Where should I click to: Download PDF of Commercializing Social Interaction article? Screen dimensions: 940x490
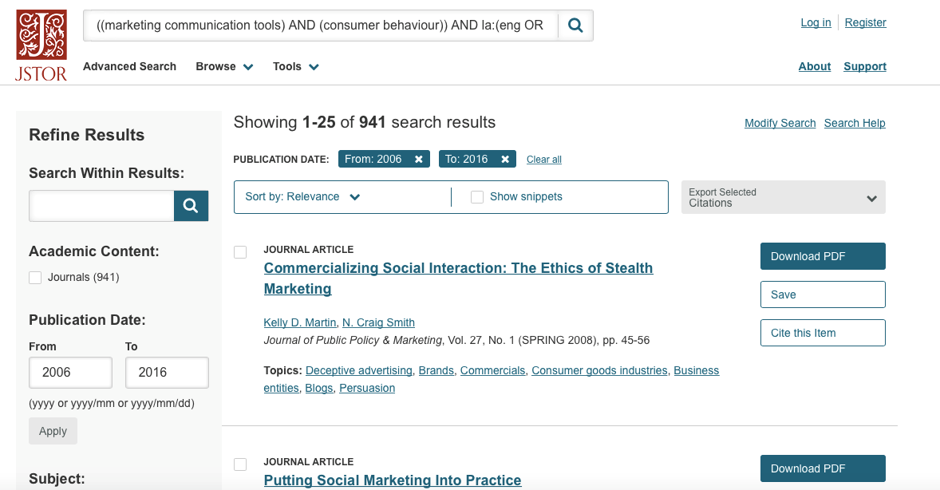point(822,256)
